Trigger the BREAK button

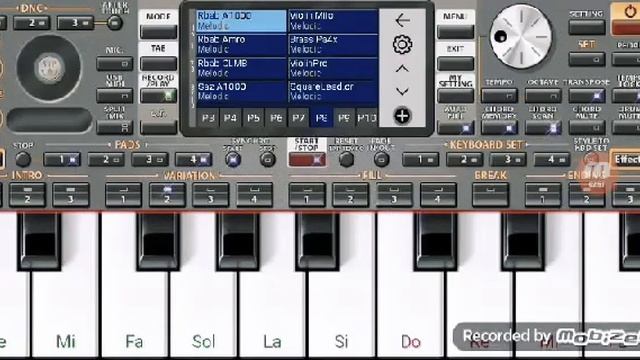coord(491,195)
